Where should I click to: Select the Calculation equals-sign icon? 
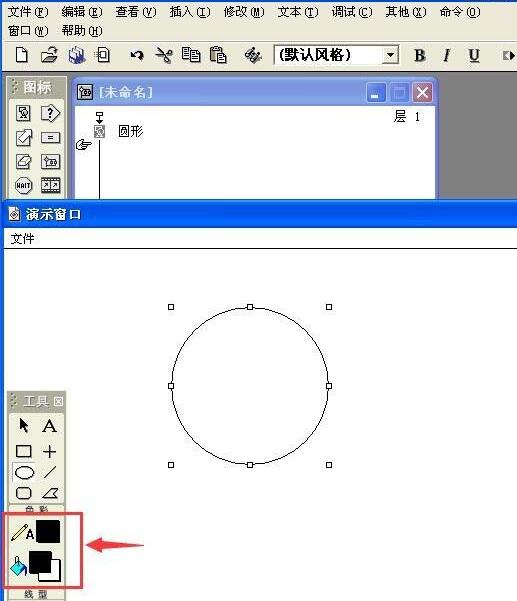(50, 138)
